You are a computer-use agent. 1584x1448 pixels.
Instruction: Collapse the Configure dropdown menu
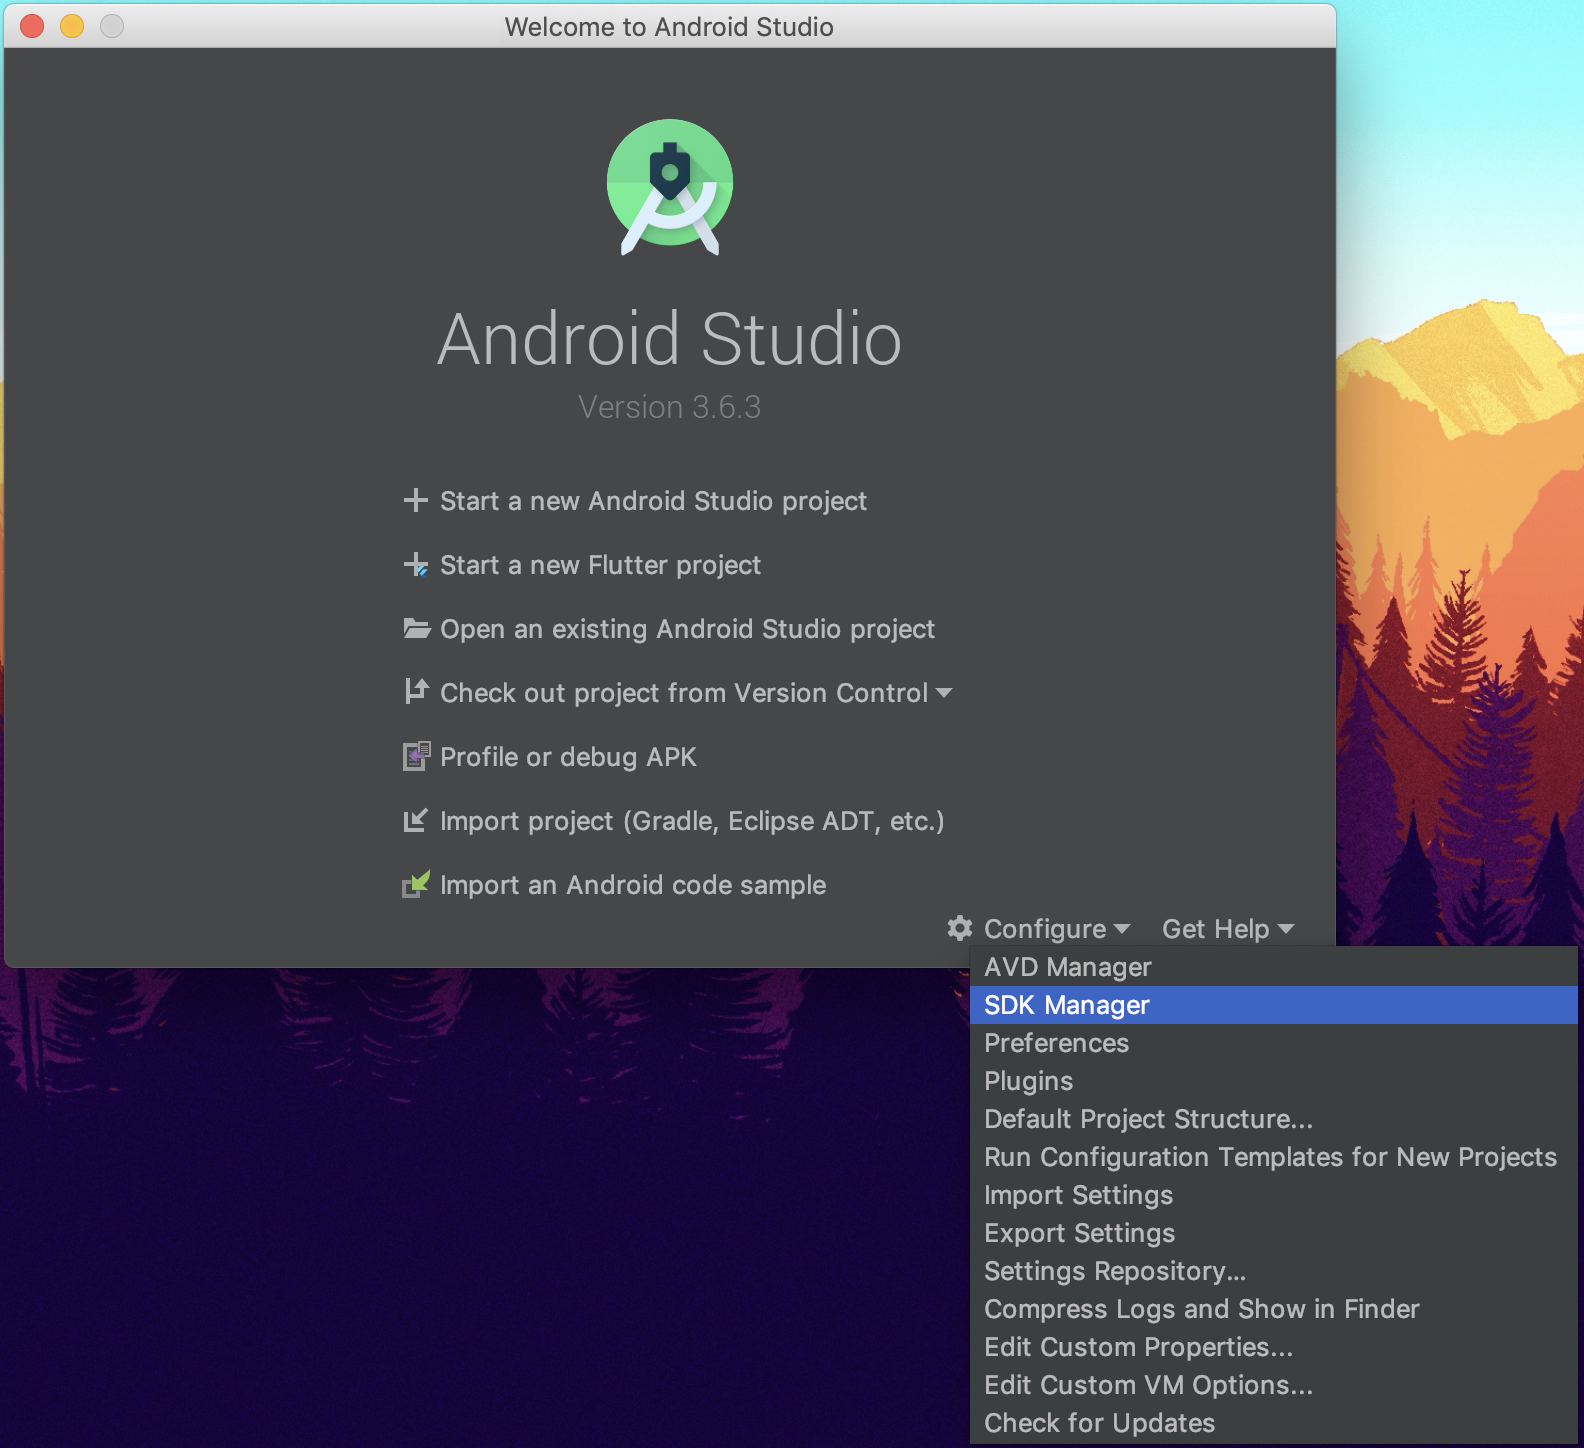[1057, 929]
